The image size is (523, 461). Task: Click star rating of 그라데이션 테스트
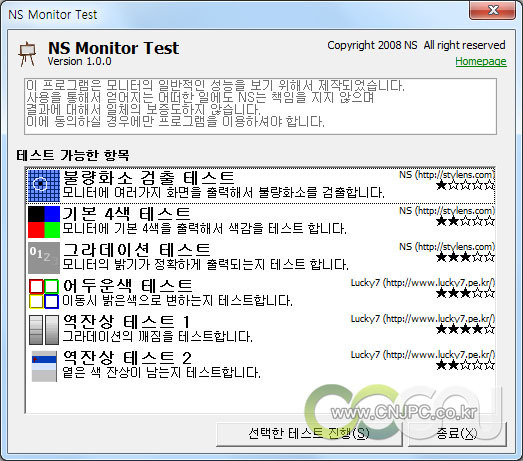(x=465, y=257)
